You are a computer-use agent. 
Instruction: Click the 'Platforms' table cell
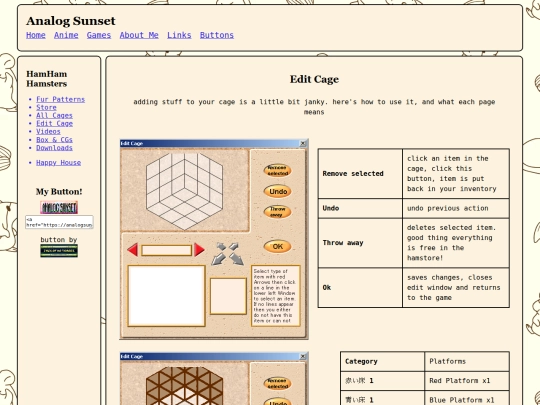click(467, 362)
